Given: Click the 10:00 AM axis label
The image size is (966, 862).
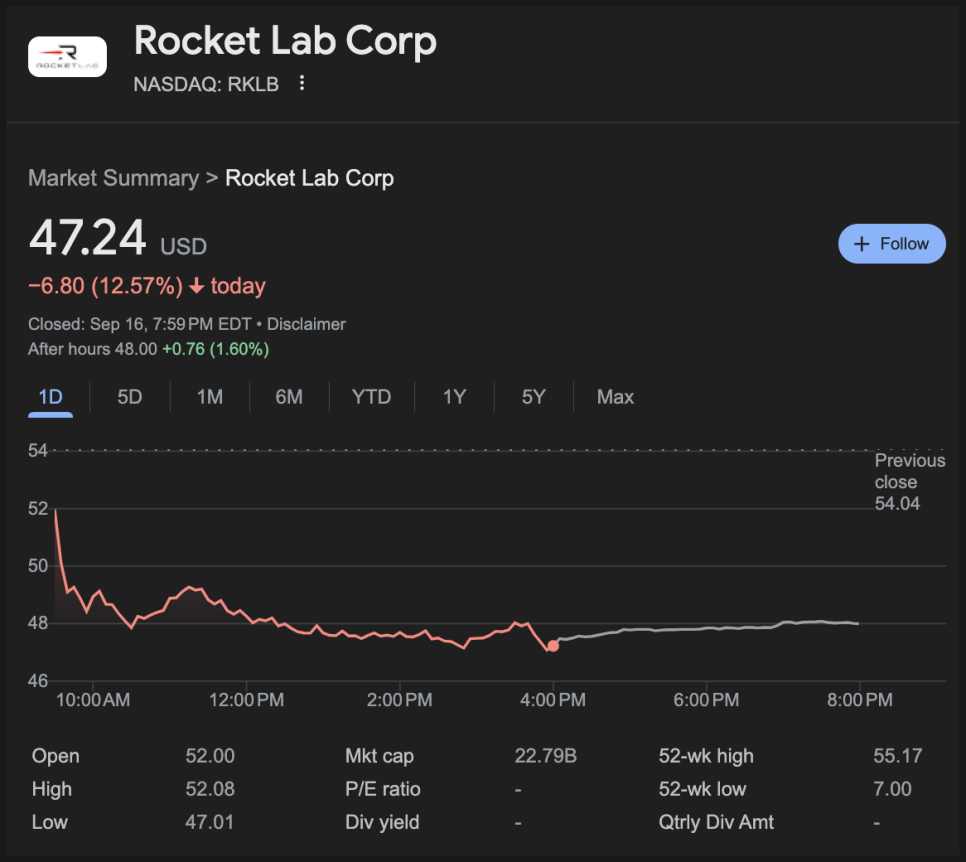Looking at the screenshot, I should click(x=93, y=700).
